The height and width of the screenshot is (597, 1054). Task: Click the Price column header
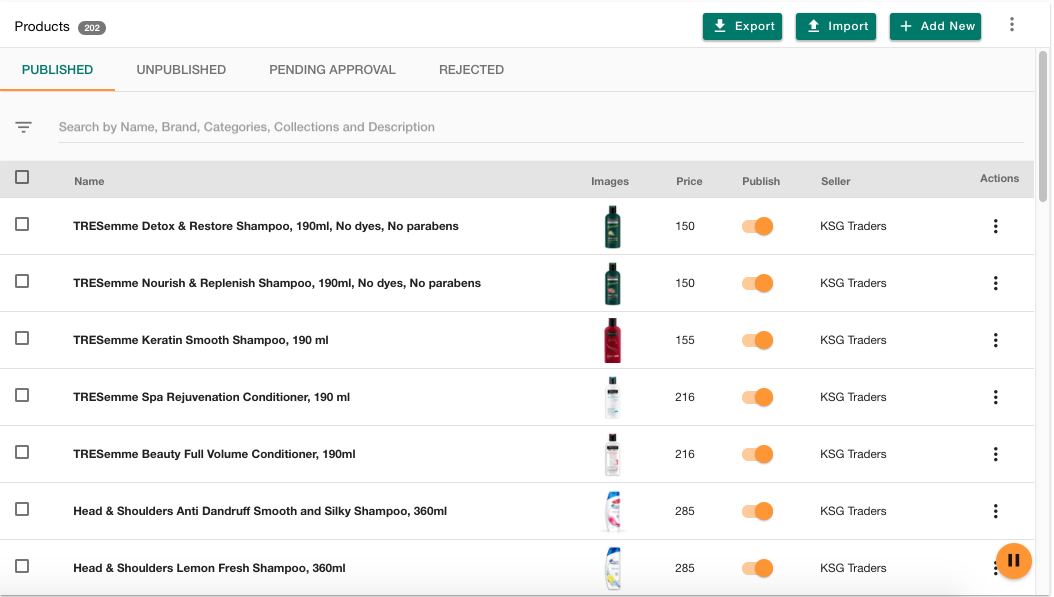tap(689, 181)
